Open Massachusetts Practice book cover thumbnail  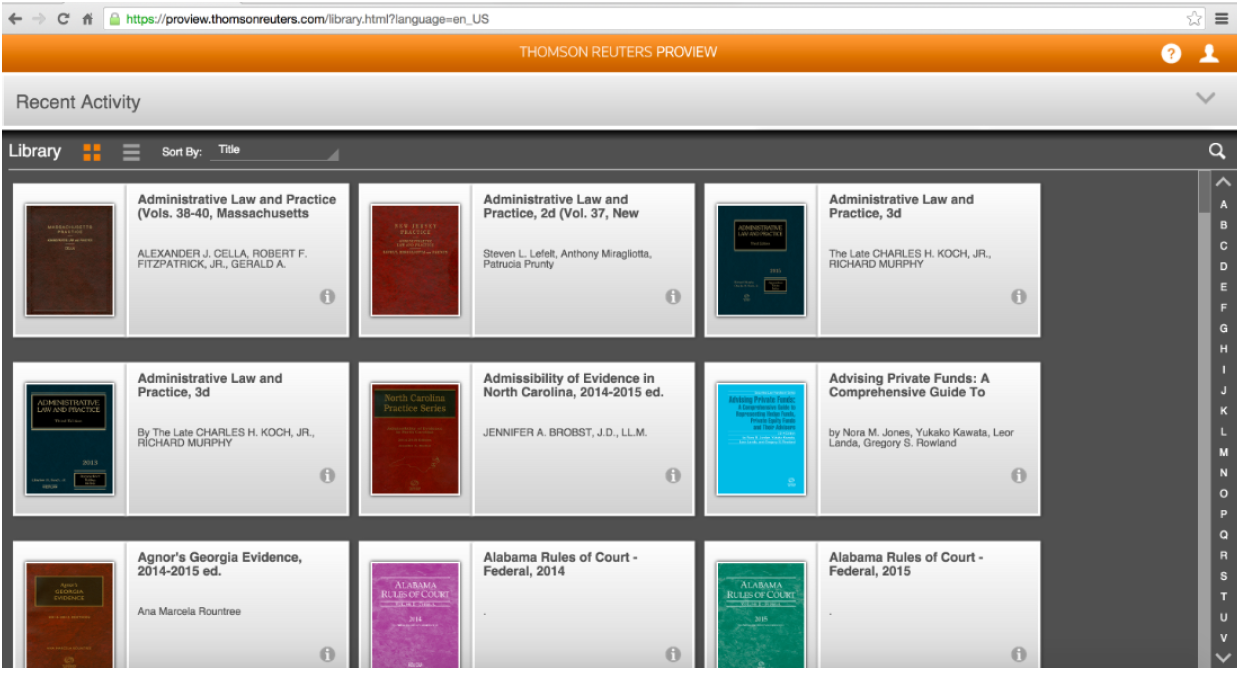click(x=69, y=260)
